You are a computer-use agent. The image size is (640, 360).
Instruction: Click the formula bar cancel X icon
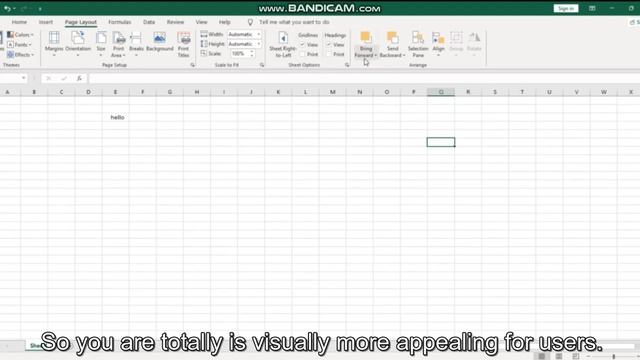pyautogui.click(x=49, y=78)
